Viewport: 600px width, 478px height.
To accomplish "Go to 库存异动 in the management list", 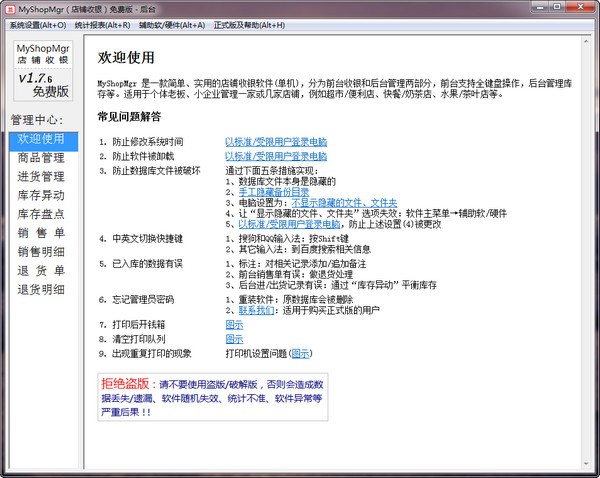I will [41, 196].
